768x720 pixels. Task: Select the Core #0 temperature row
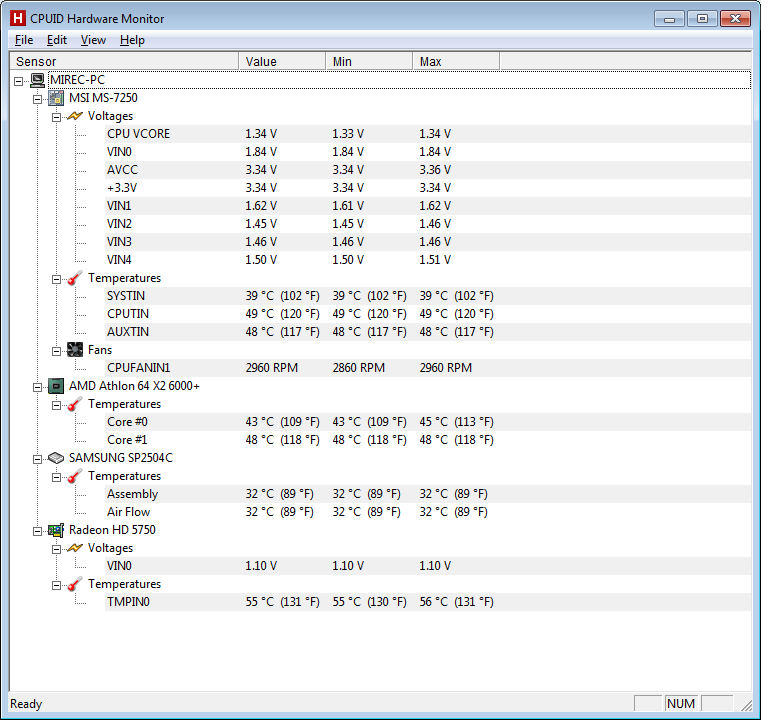point(428,422)
